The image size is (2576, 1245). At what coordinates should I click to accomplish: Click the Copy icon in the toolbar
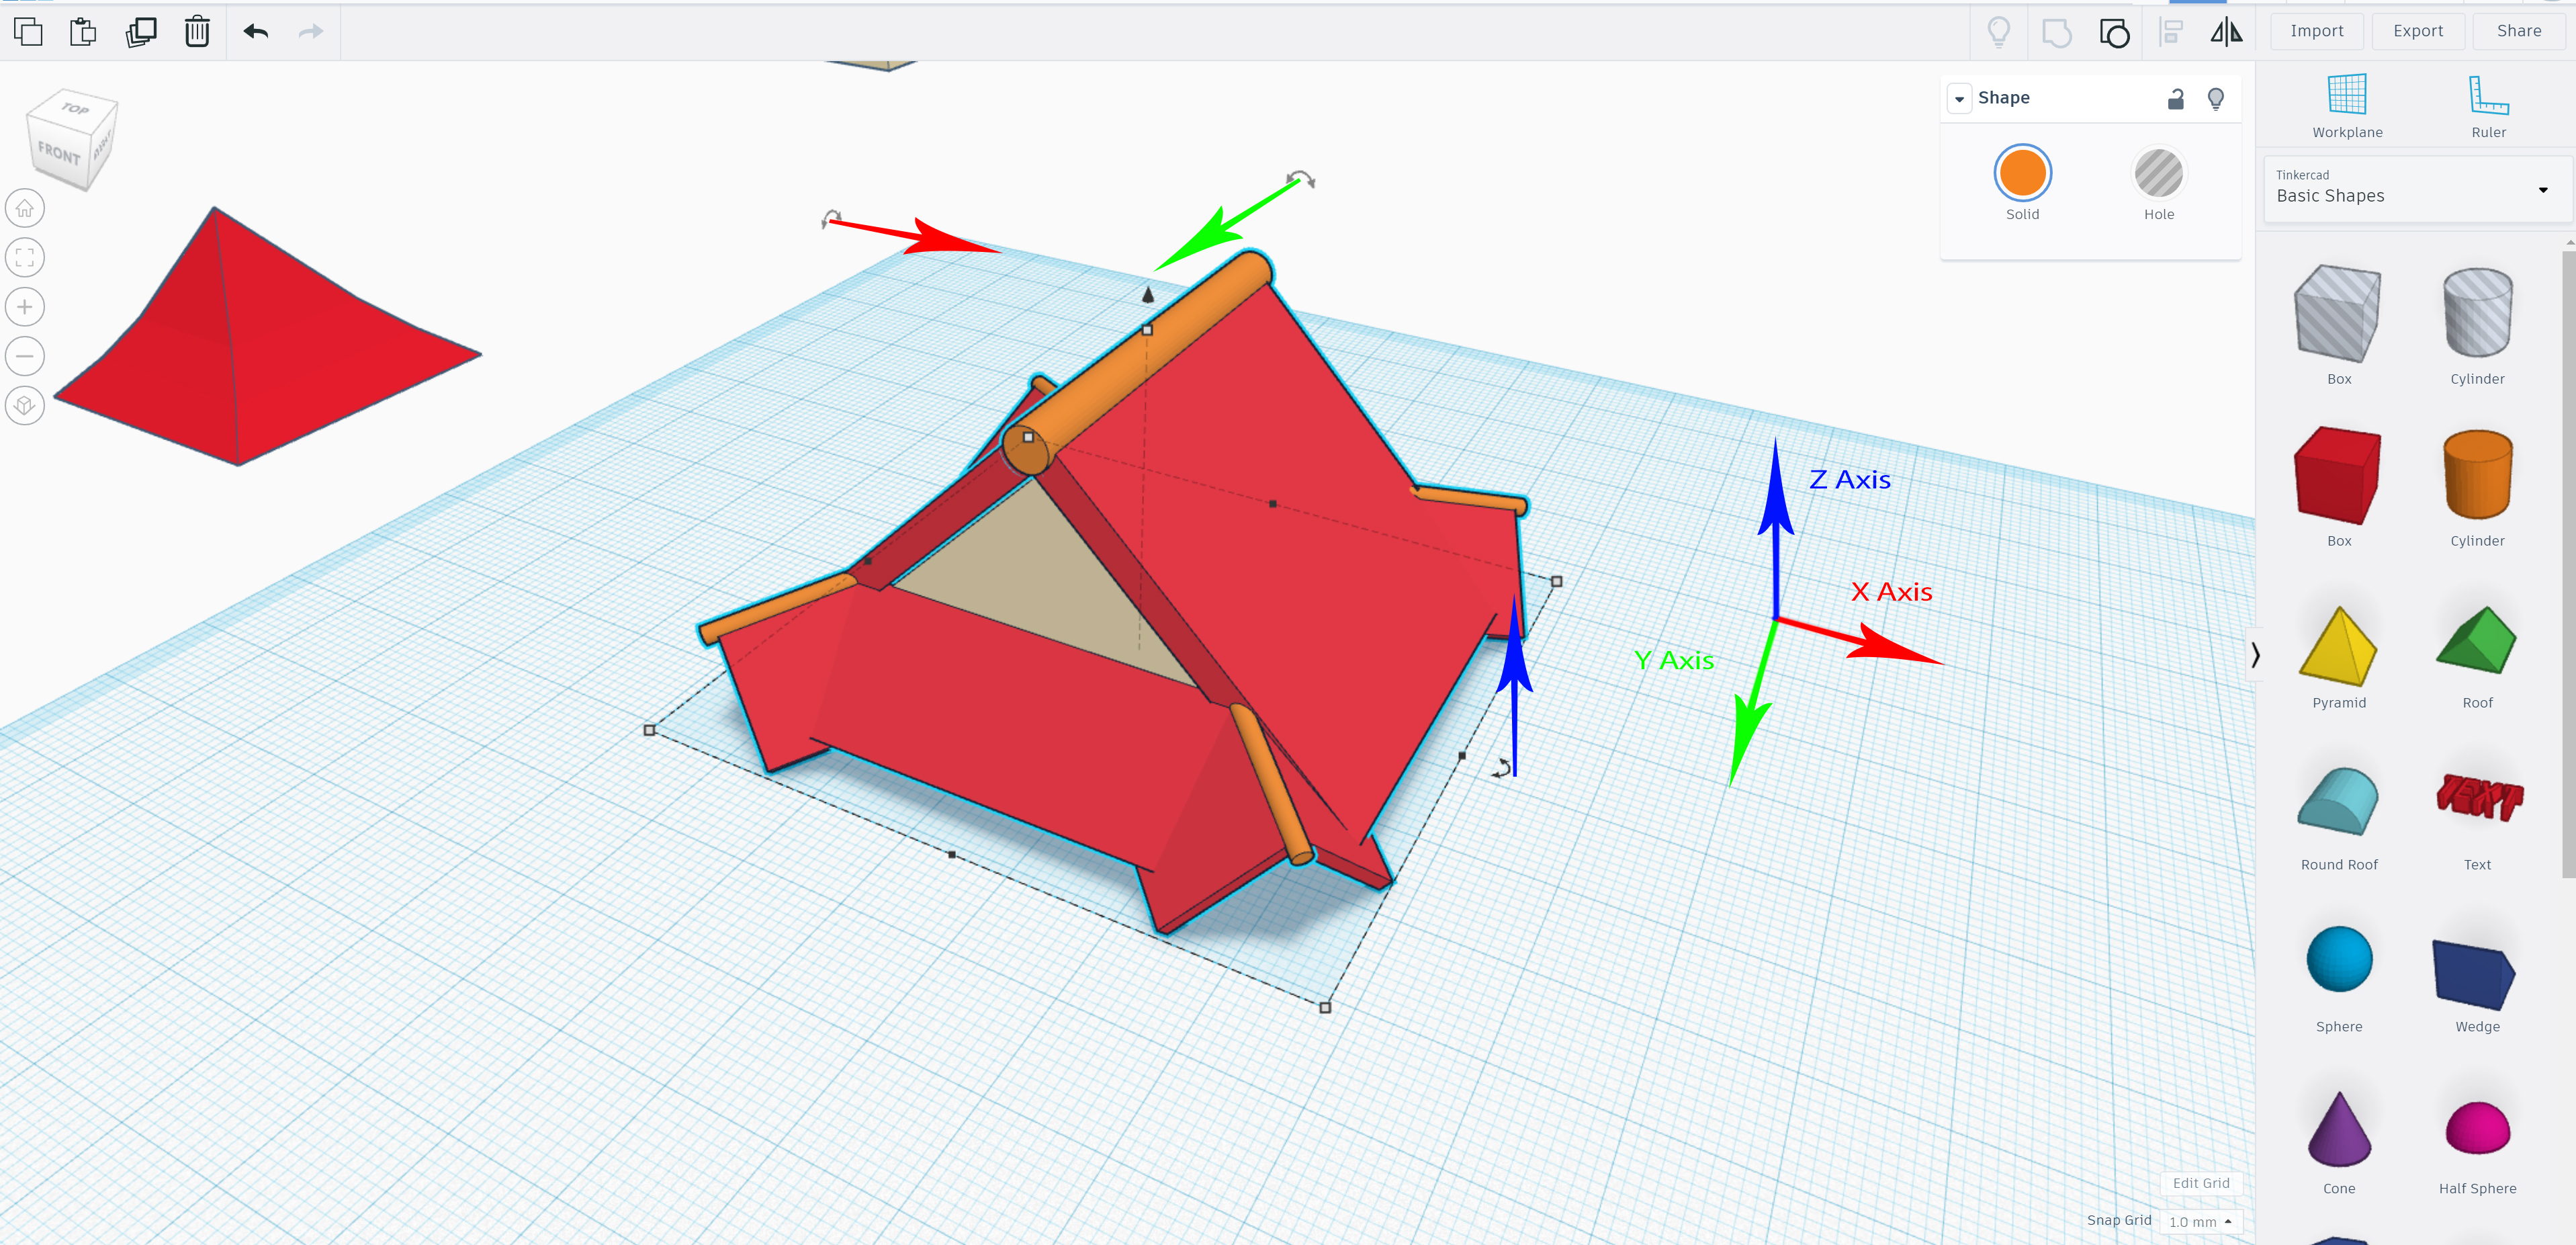click(x=28, y=32)
